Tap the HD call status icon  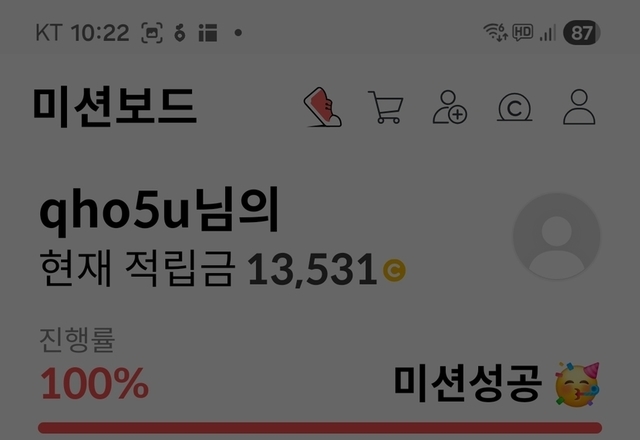coord(522,32)
